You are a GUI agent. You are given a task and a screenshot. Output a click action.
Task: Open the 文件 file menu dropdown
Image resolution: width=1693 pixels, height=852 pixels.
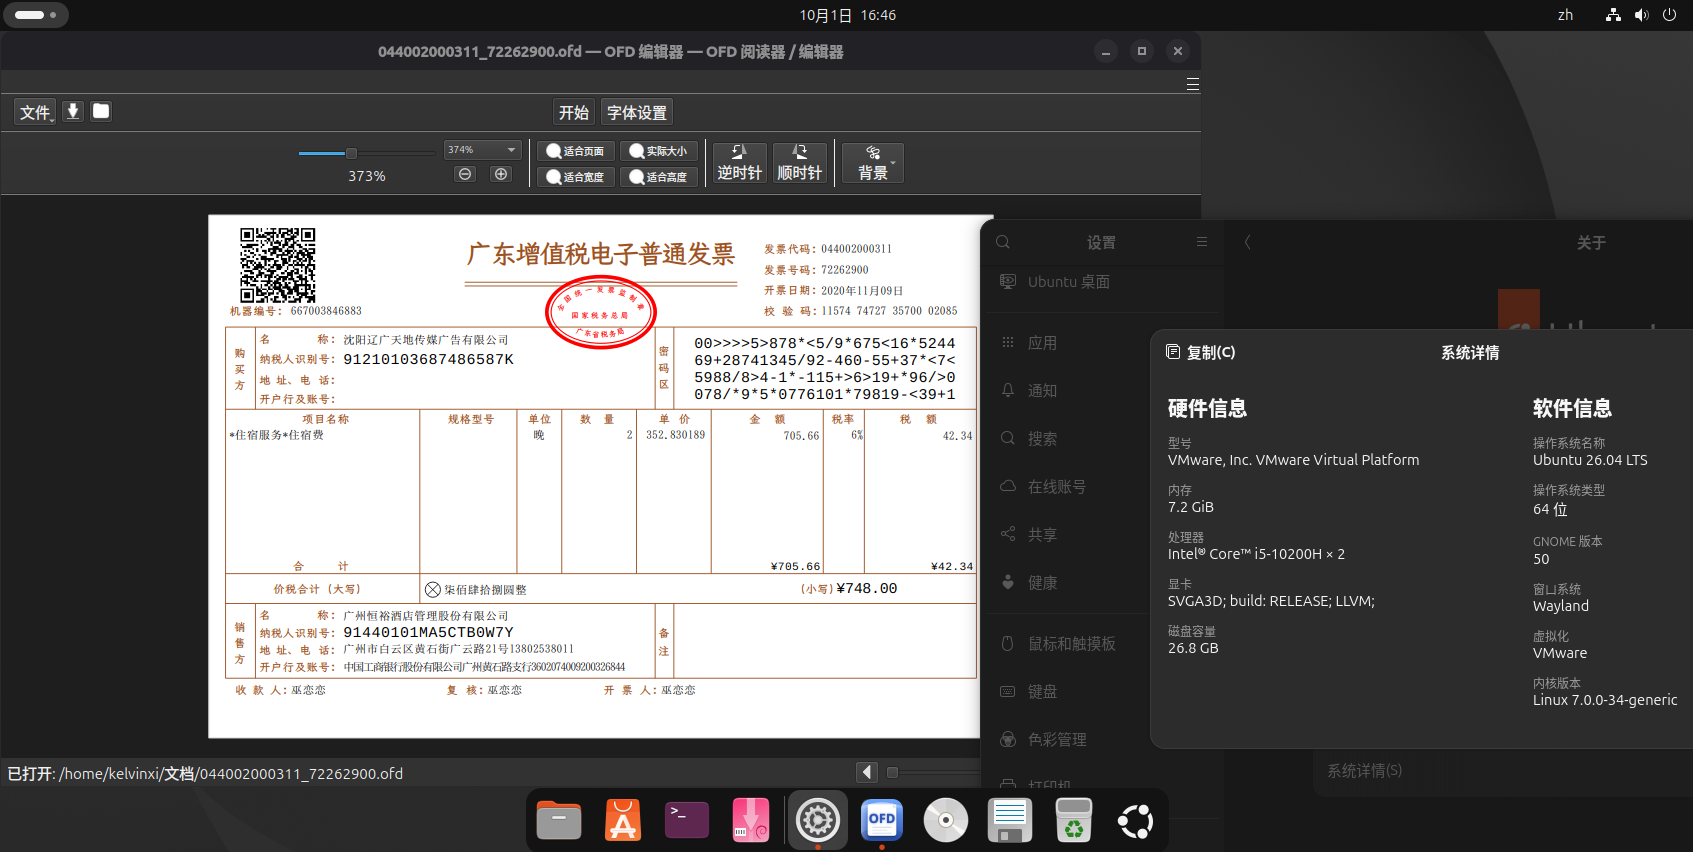[x=36, y=112]
